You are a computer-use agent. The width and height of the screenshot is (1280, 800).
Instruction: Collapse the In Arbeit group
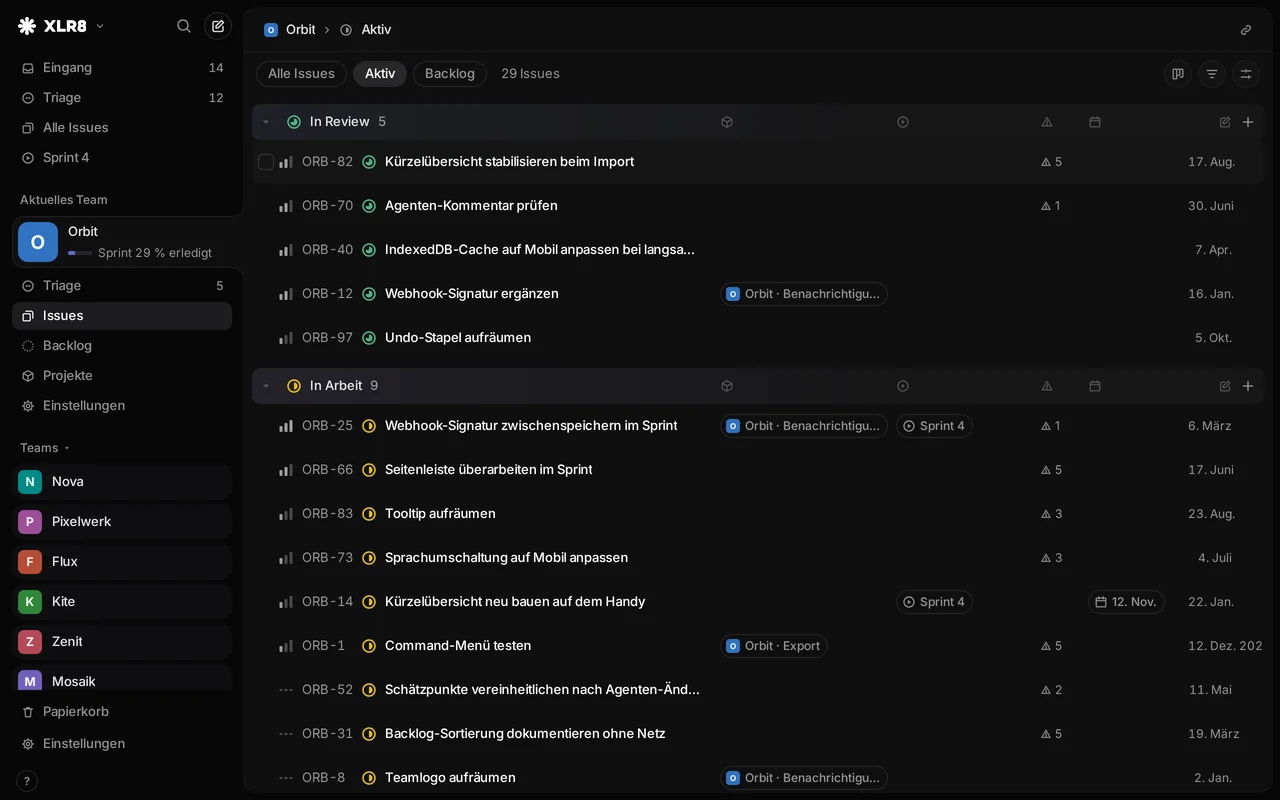pos(266,386)
